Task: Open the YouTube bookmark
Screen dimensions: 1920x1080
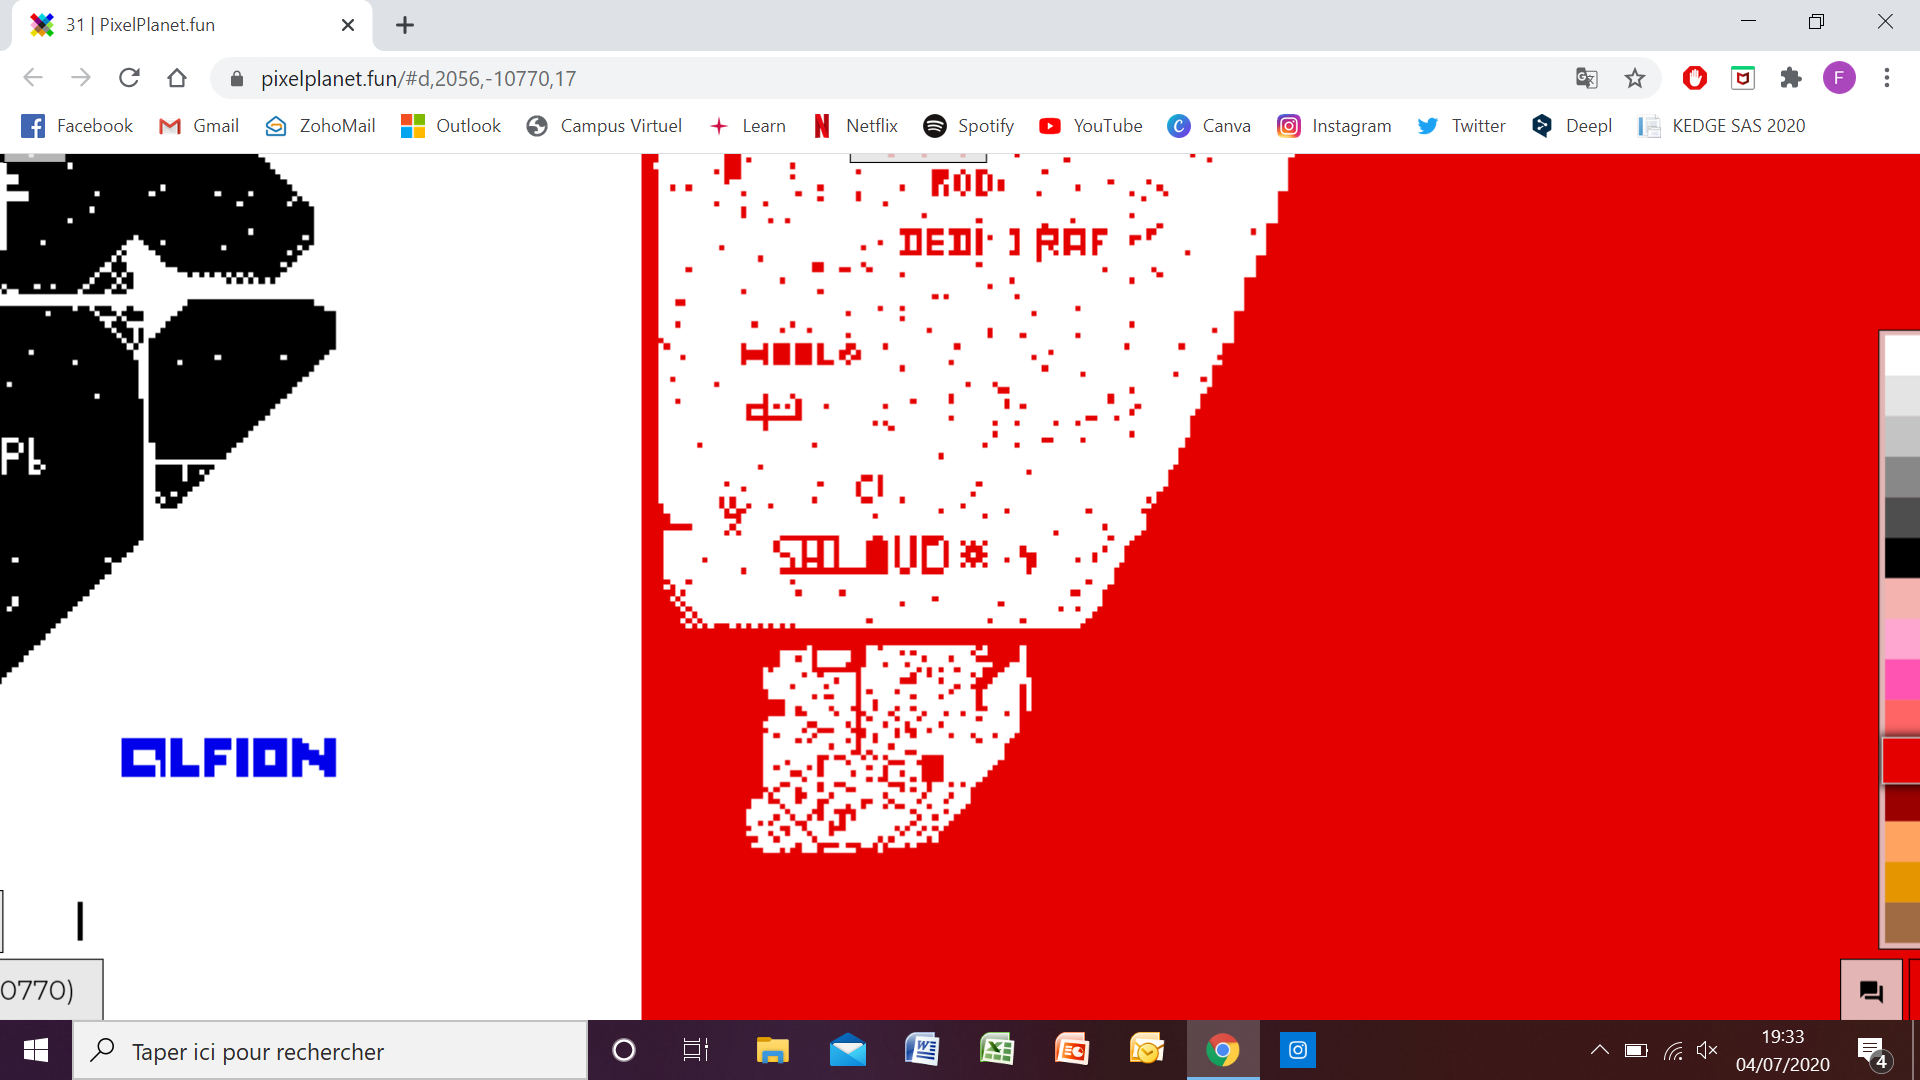Action: [x=1090, y=126]
